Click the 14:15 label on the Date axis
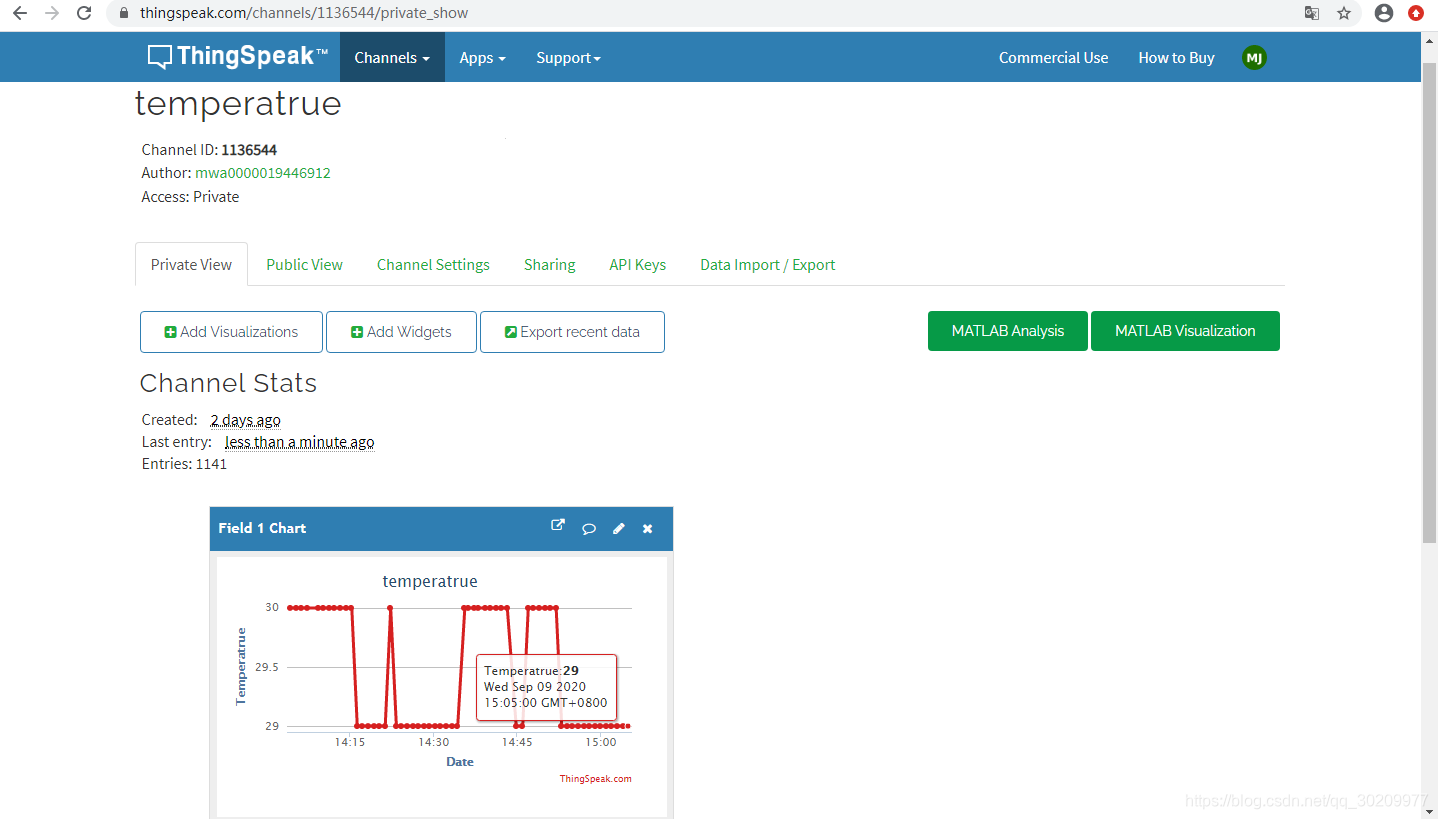 pos(350,742)
